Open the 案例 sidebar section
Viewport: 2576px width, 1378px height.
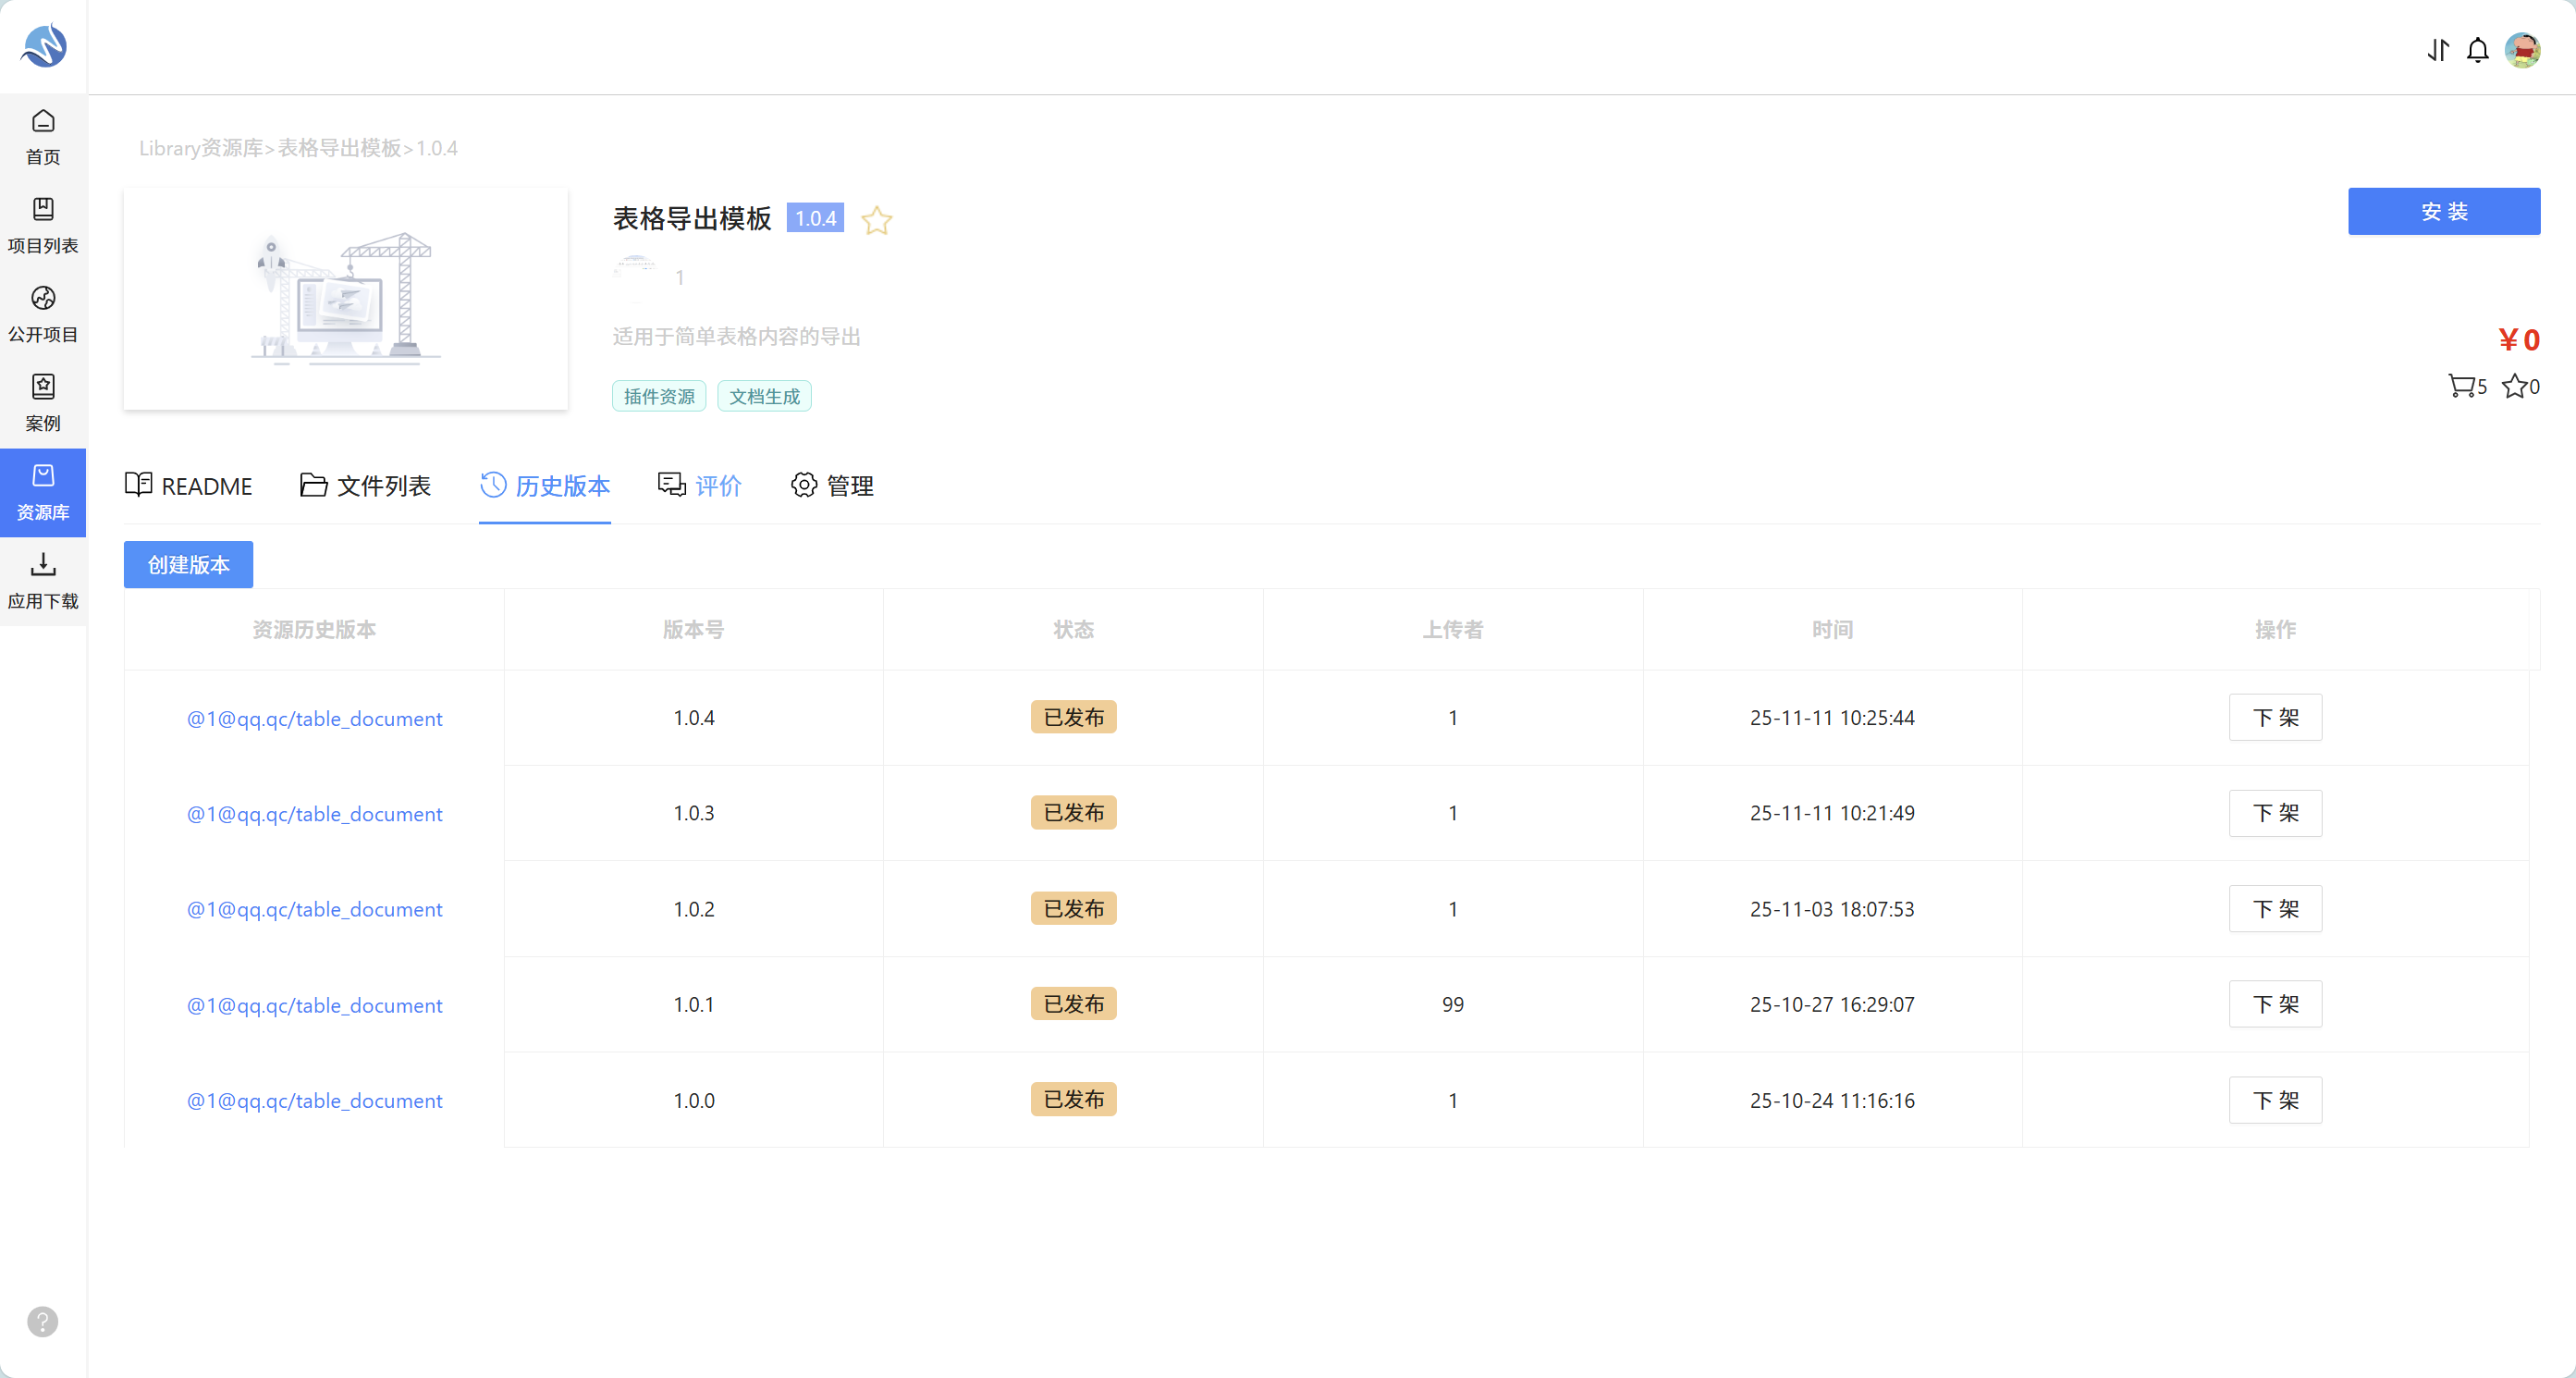43,403
